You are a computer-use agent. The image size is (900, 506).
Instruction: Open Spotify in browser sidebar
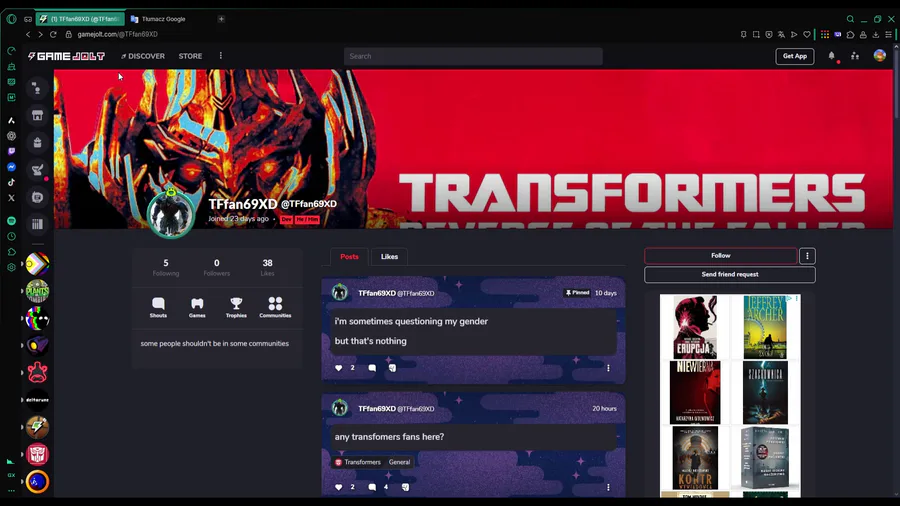point(11,221)
